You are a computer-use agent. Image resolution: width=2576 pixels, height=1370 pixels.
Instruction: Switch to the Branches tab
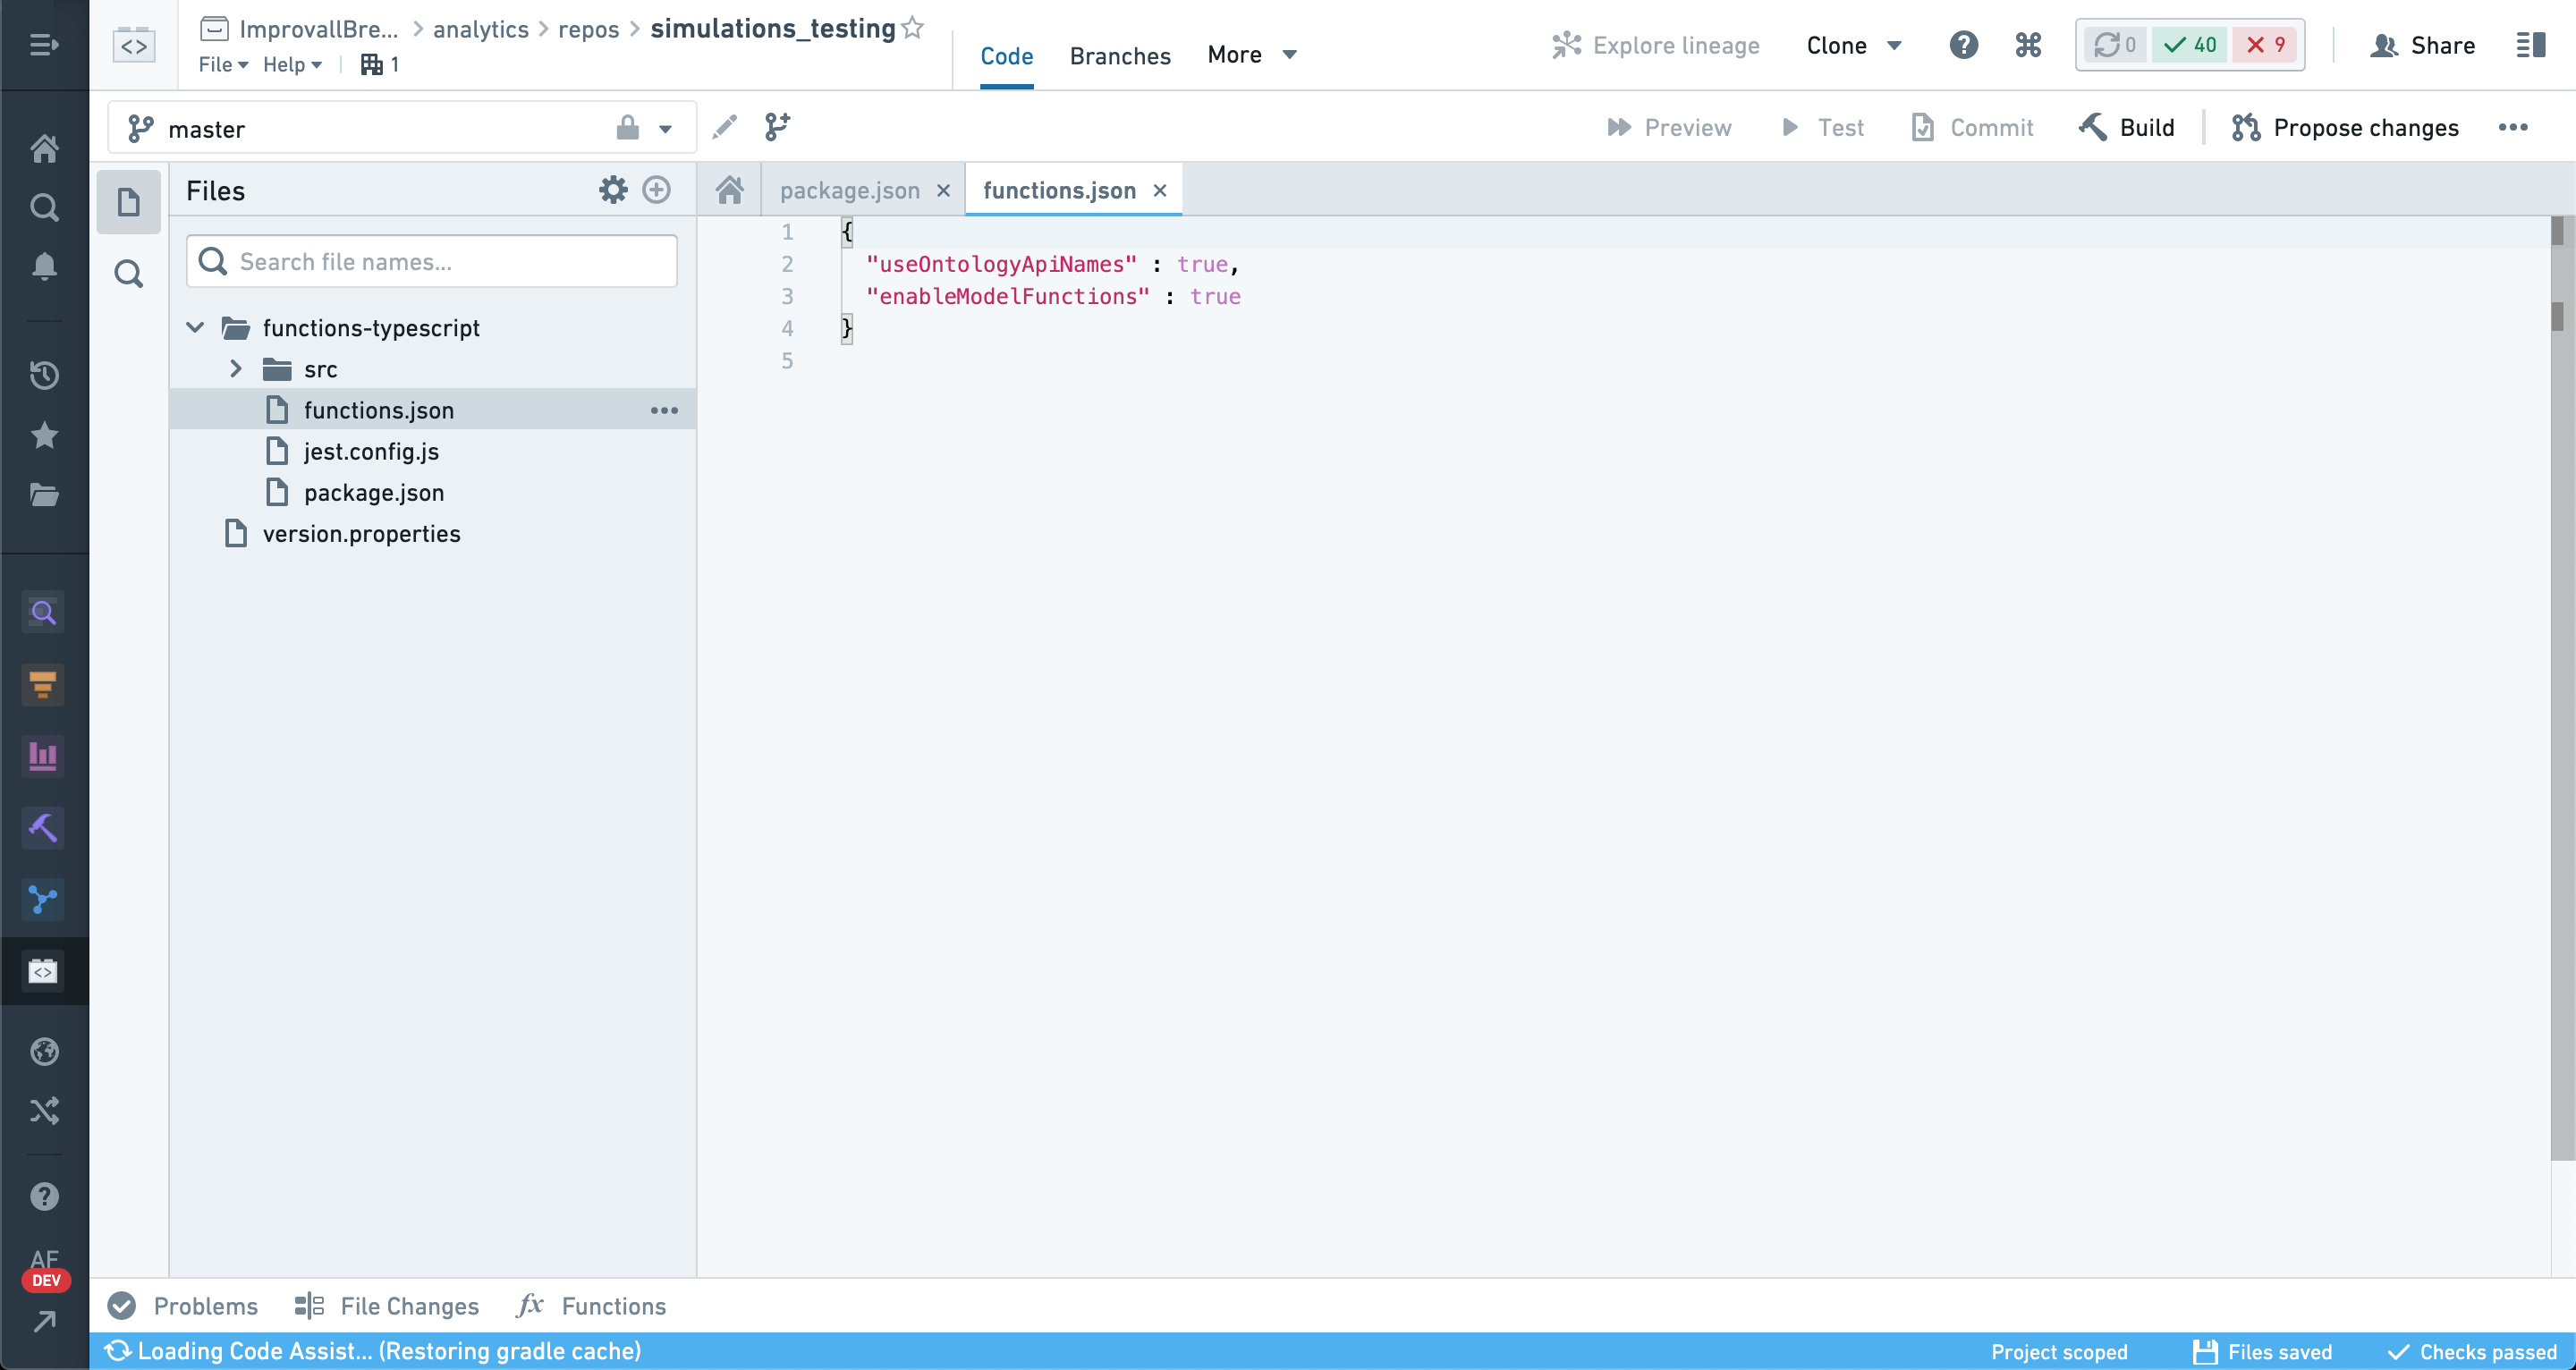click(1119, 55)
